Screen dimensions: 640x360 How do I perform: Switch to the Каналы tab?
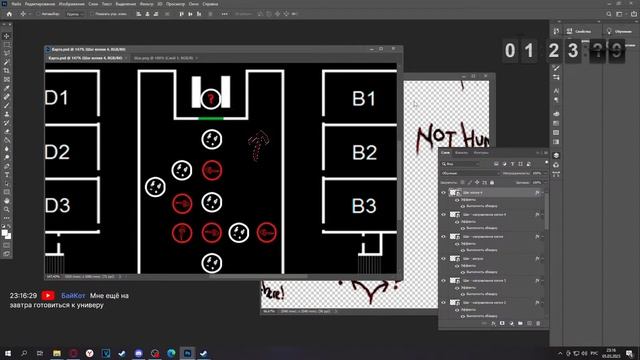pos(461,153)
